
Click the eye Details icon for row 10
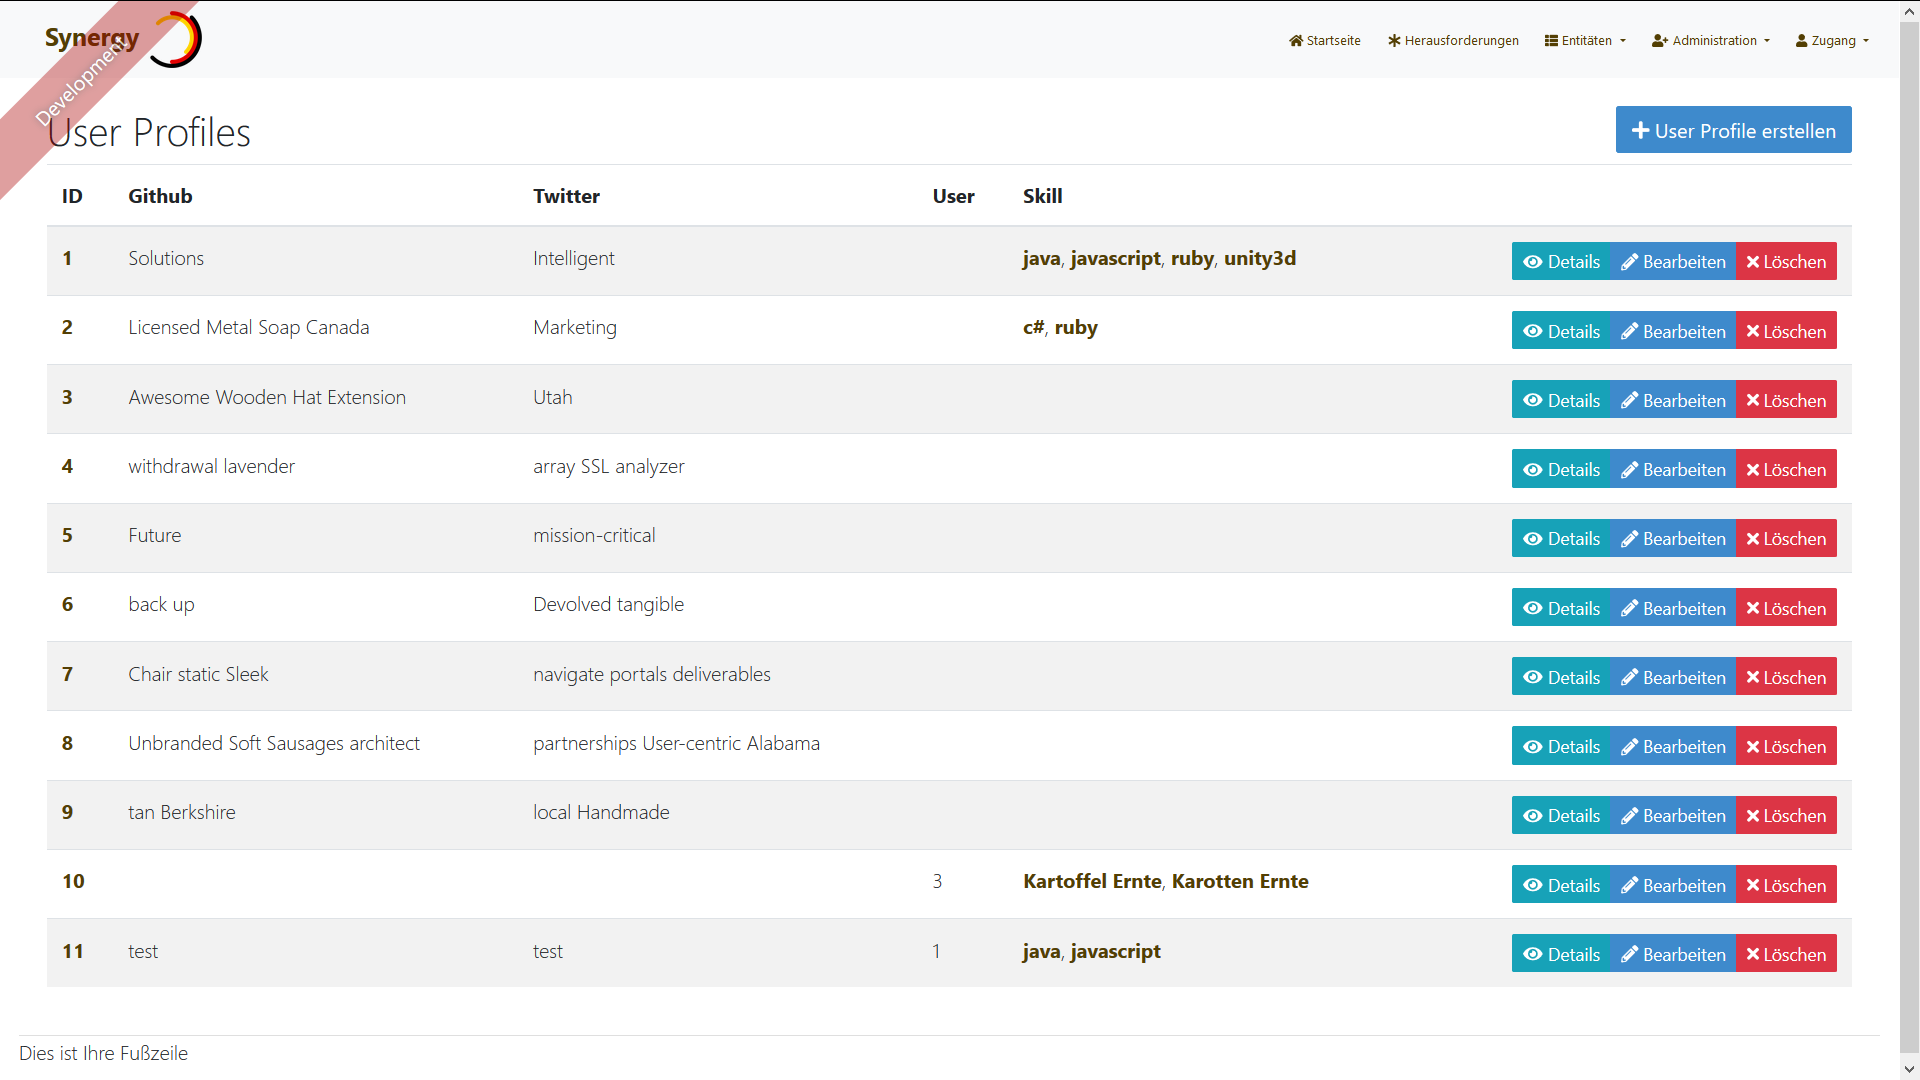click(1532, 886)
